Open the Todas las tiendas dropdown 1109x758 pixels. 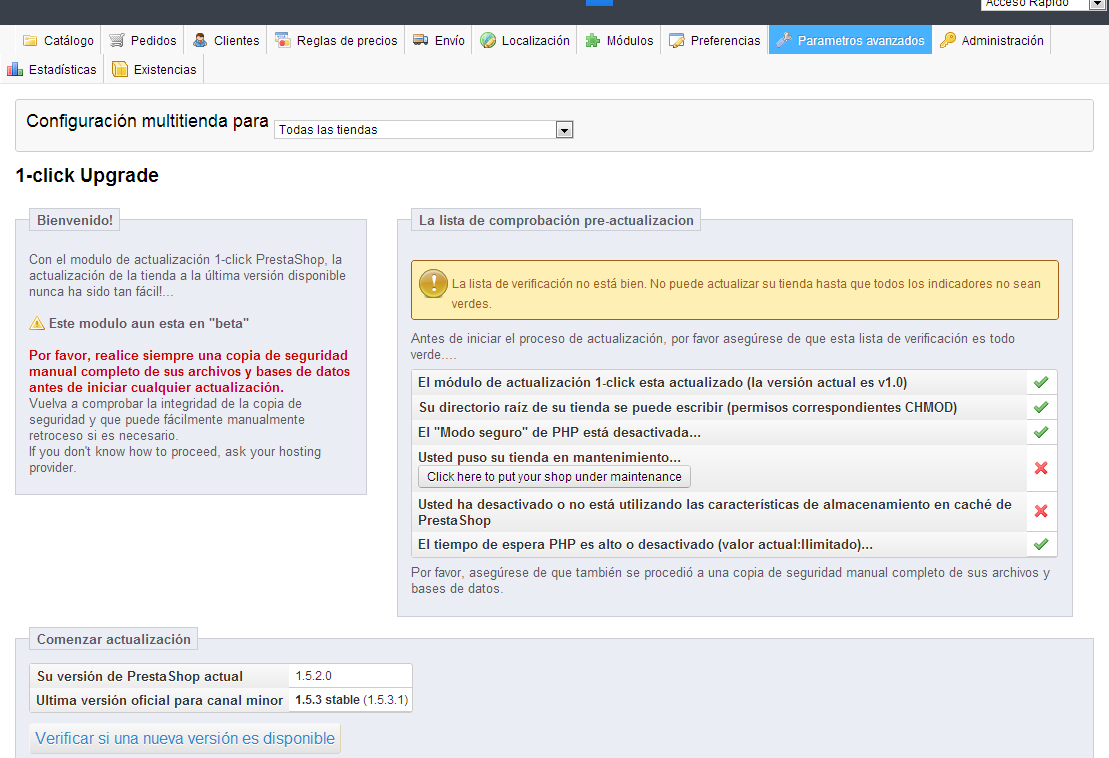[x=424, y=129]
